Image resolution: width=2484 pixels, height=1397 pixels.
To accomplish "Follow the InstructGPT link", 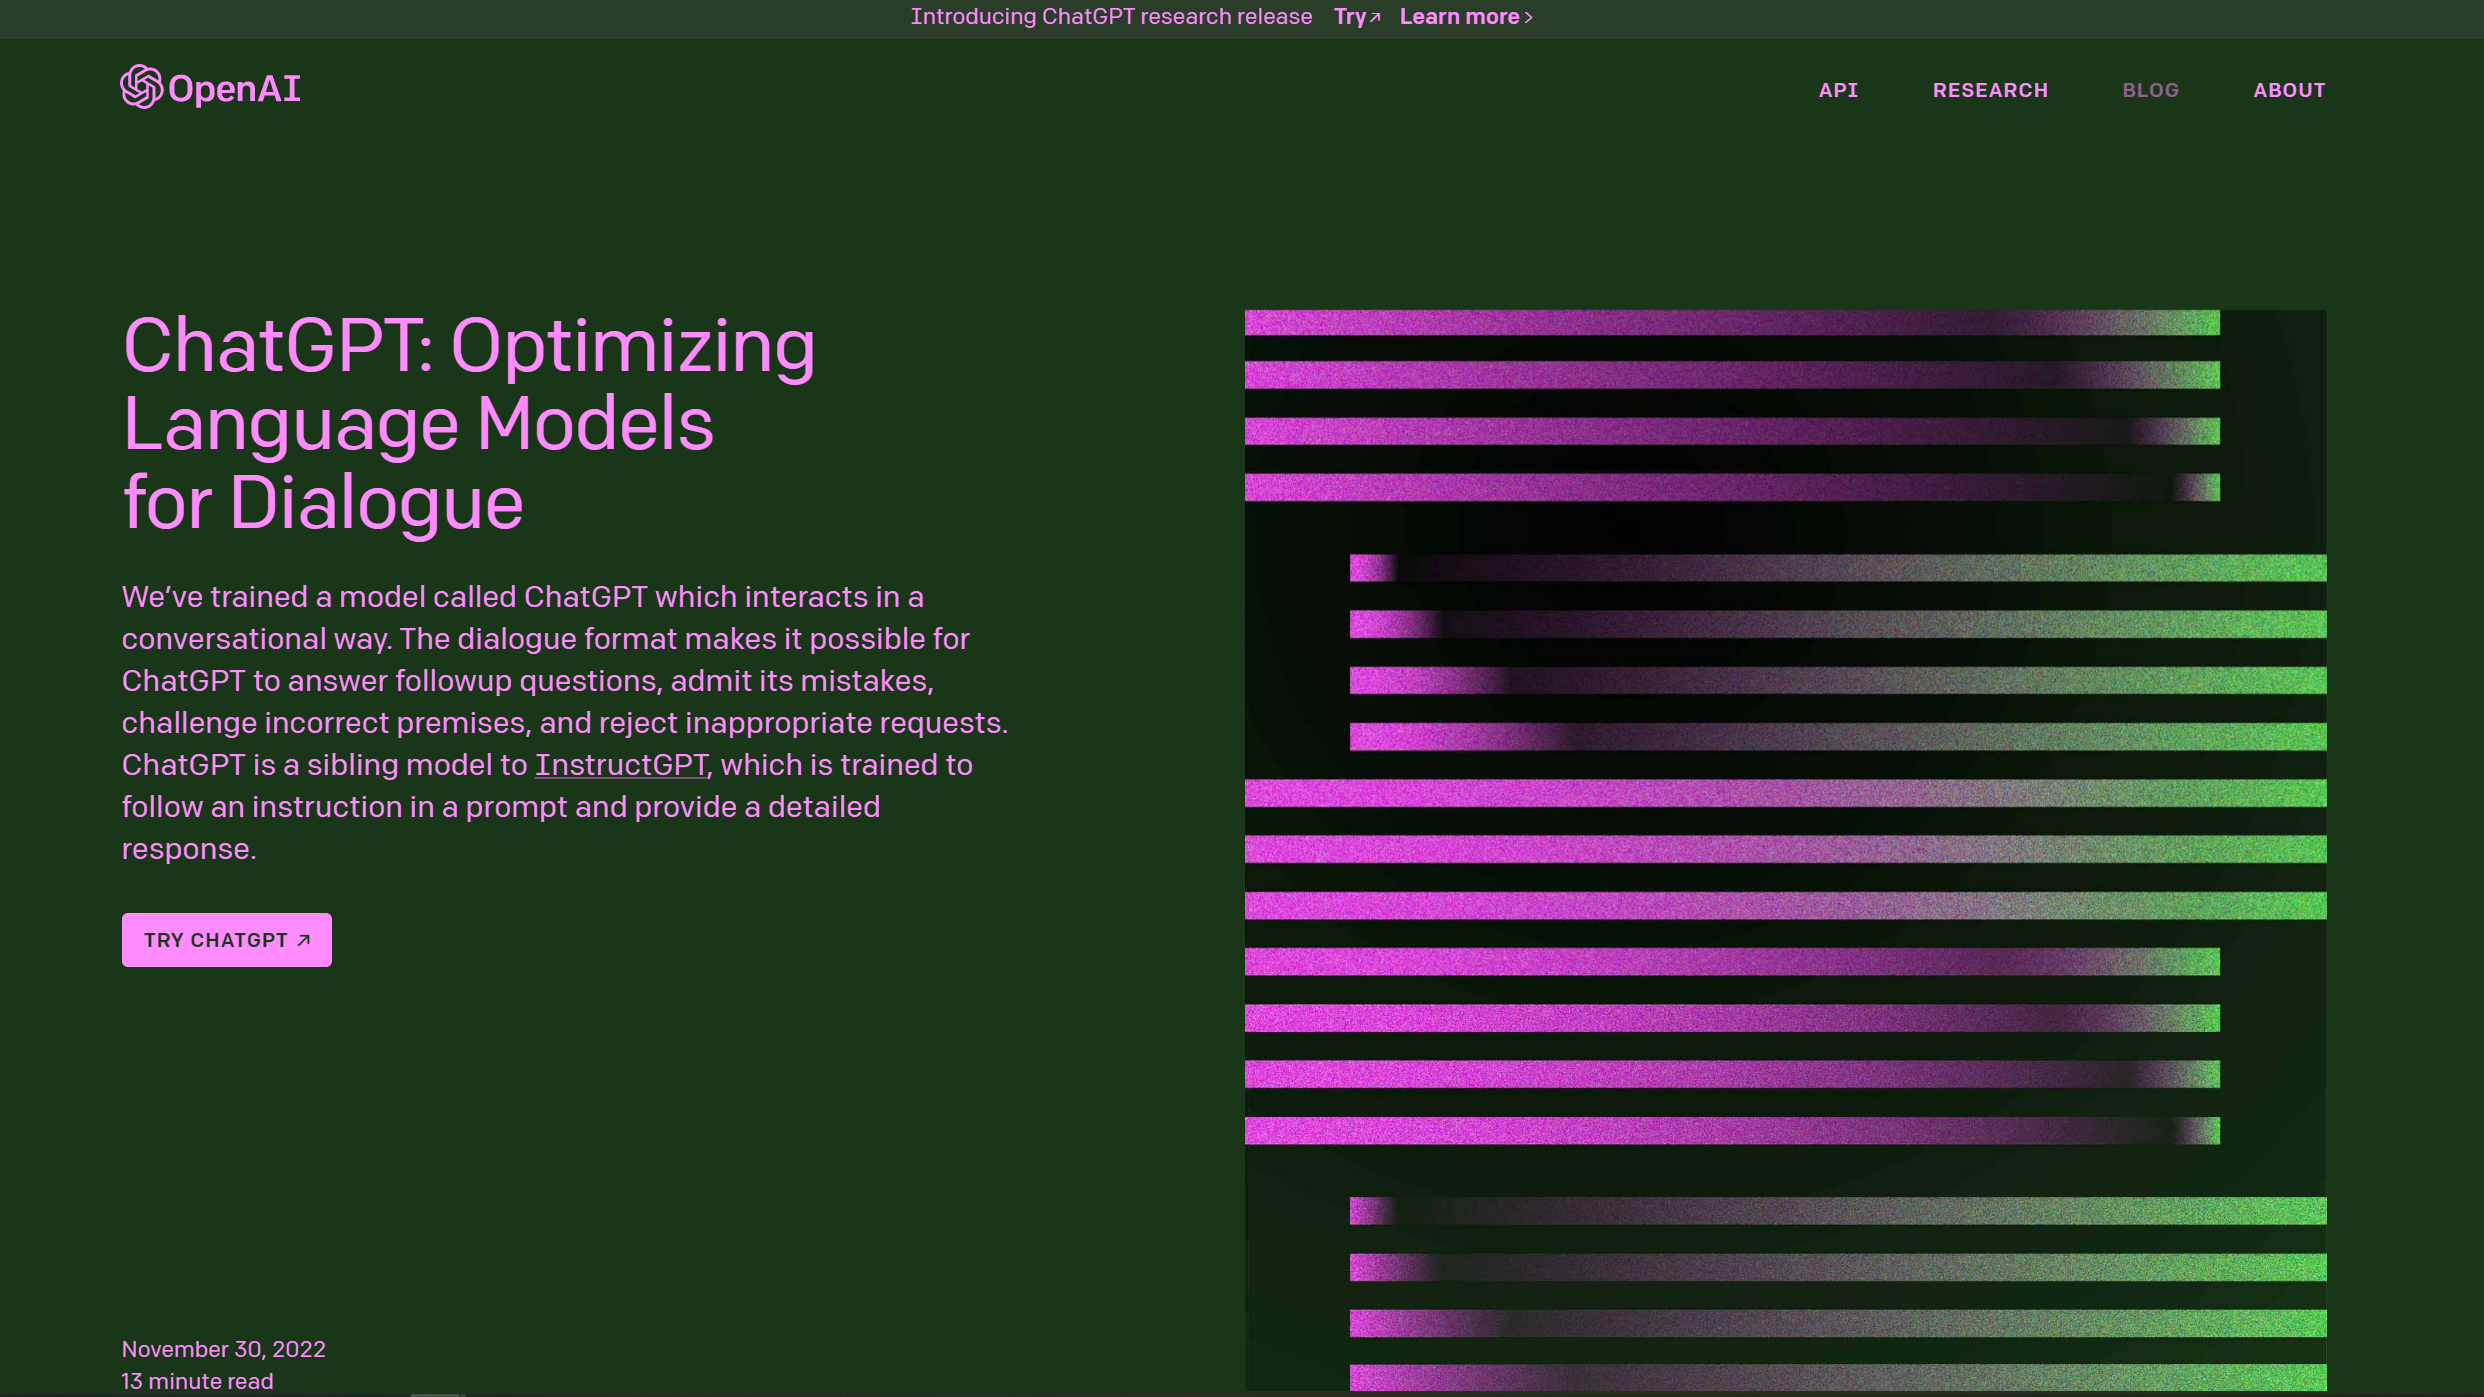I will tap(621, 765).
